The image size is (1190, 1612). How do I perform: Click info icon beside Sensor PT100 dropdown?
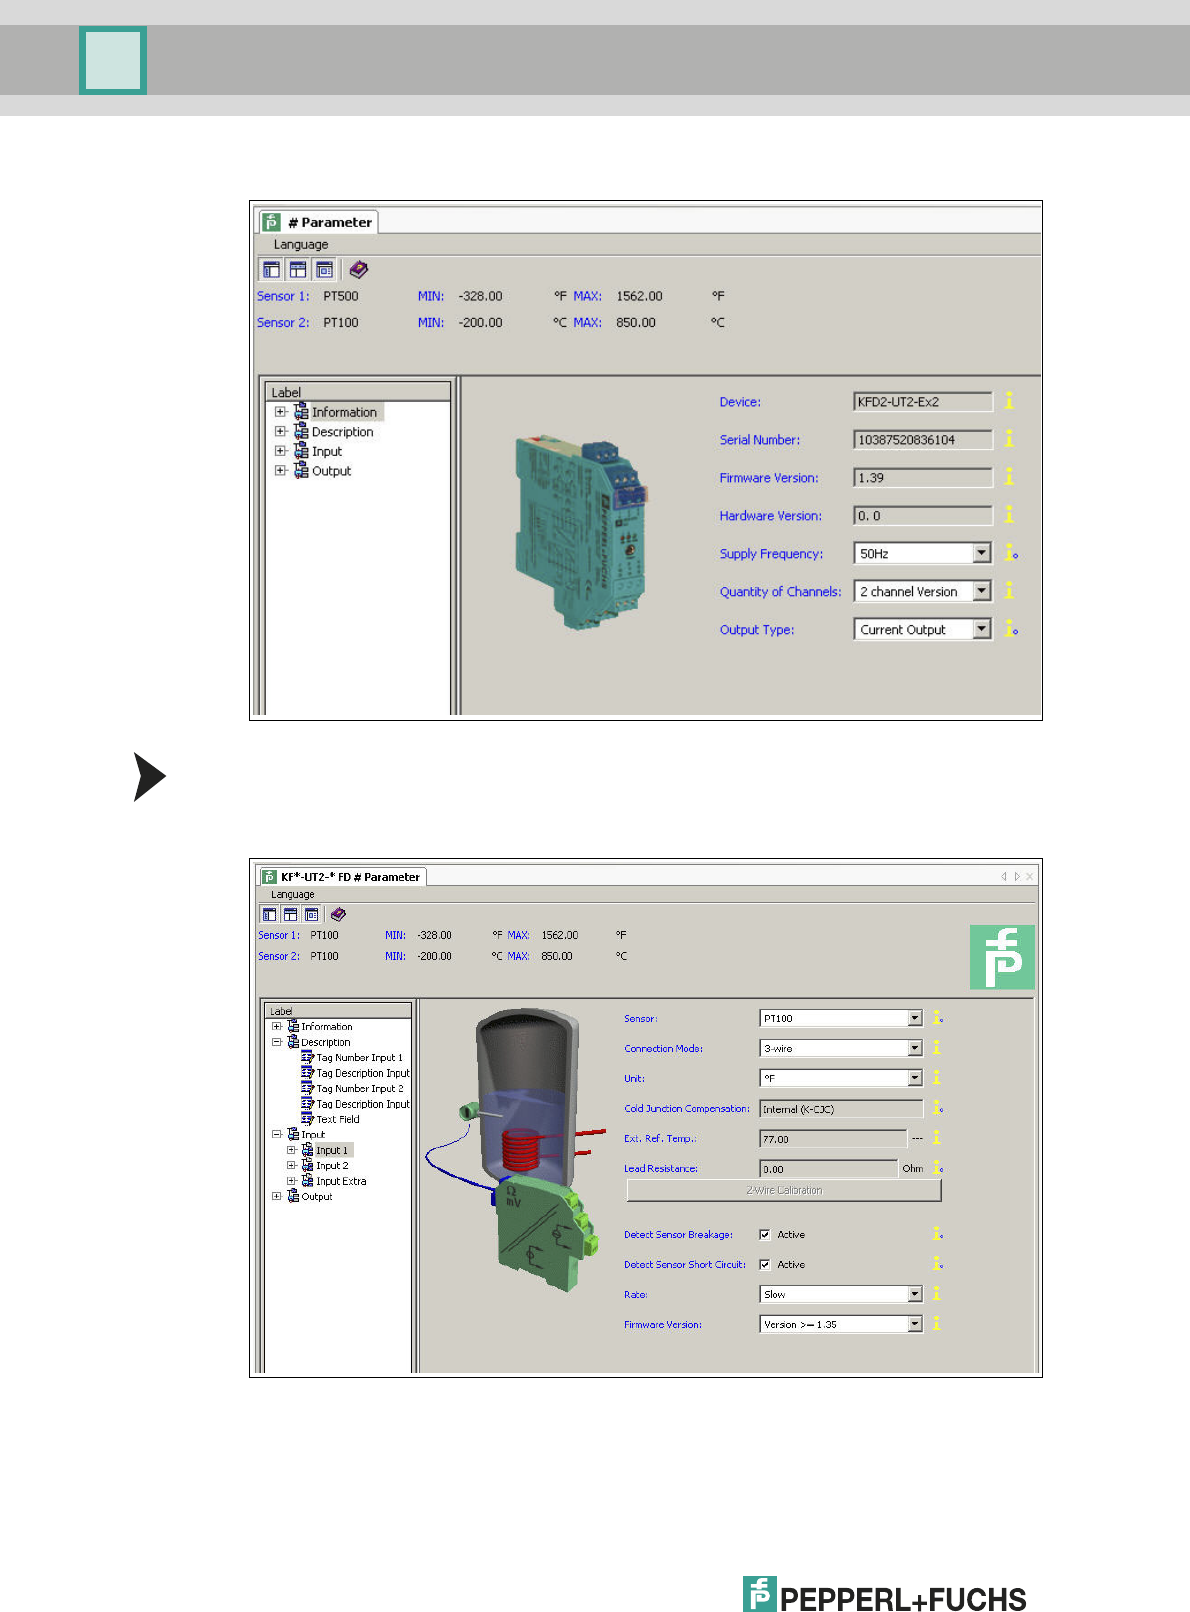(938, 1018)
